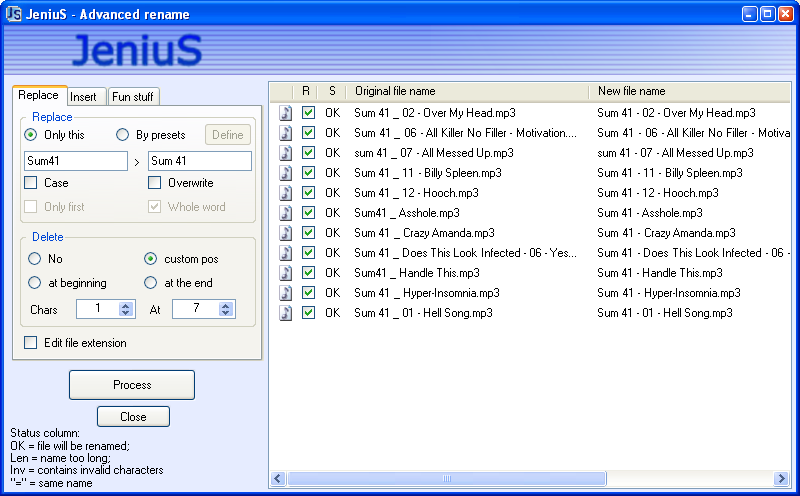Choose the No delete option
The width and height of the screenshot is (800, 496).
34,259
